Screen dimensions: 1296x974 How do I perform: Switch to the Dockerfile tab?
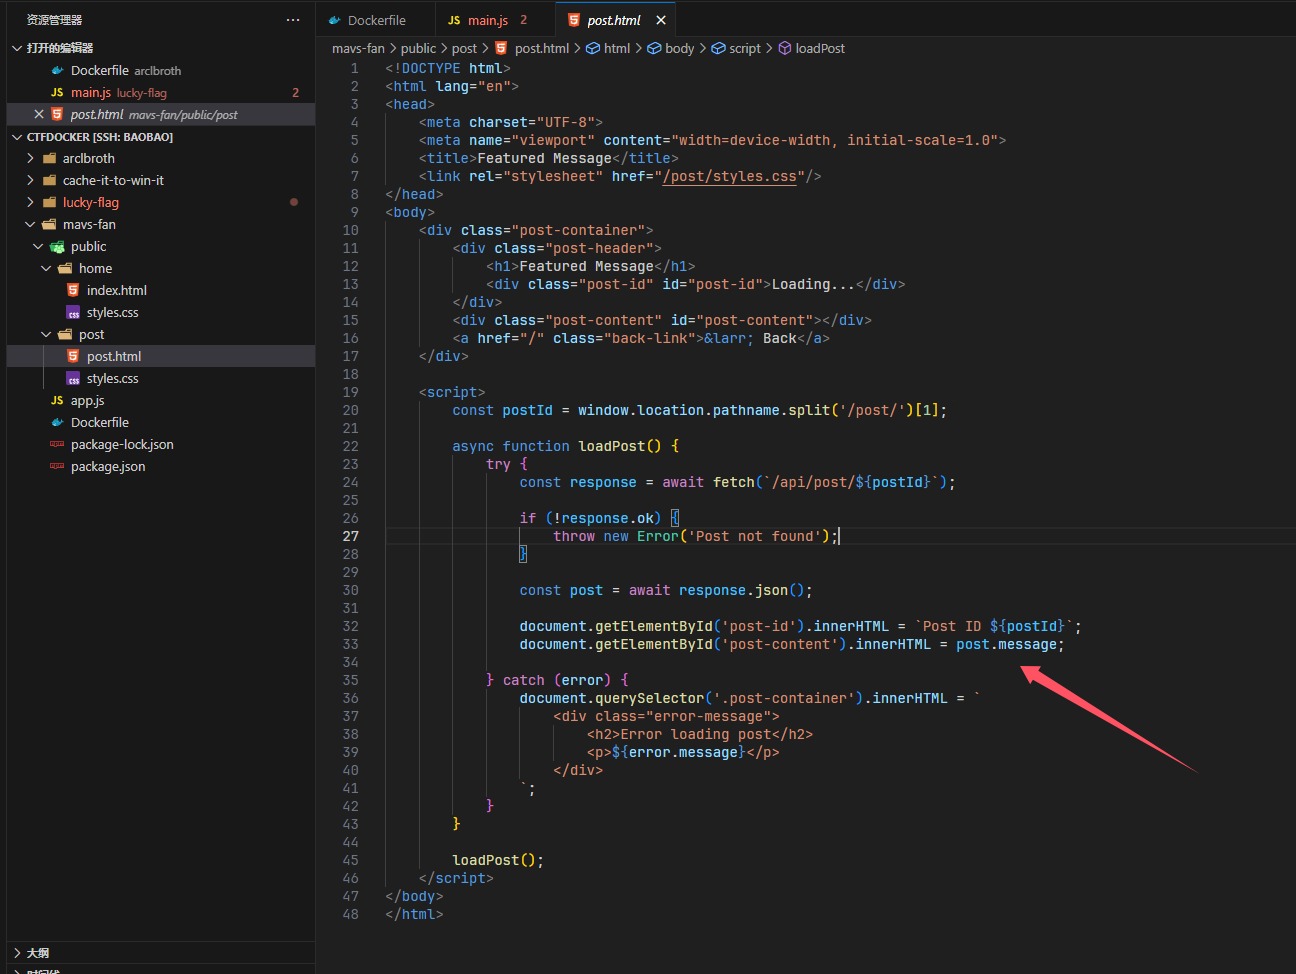pos(376,20)
